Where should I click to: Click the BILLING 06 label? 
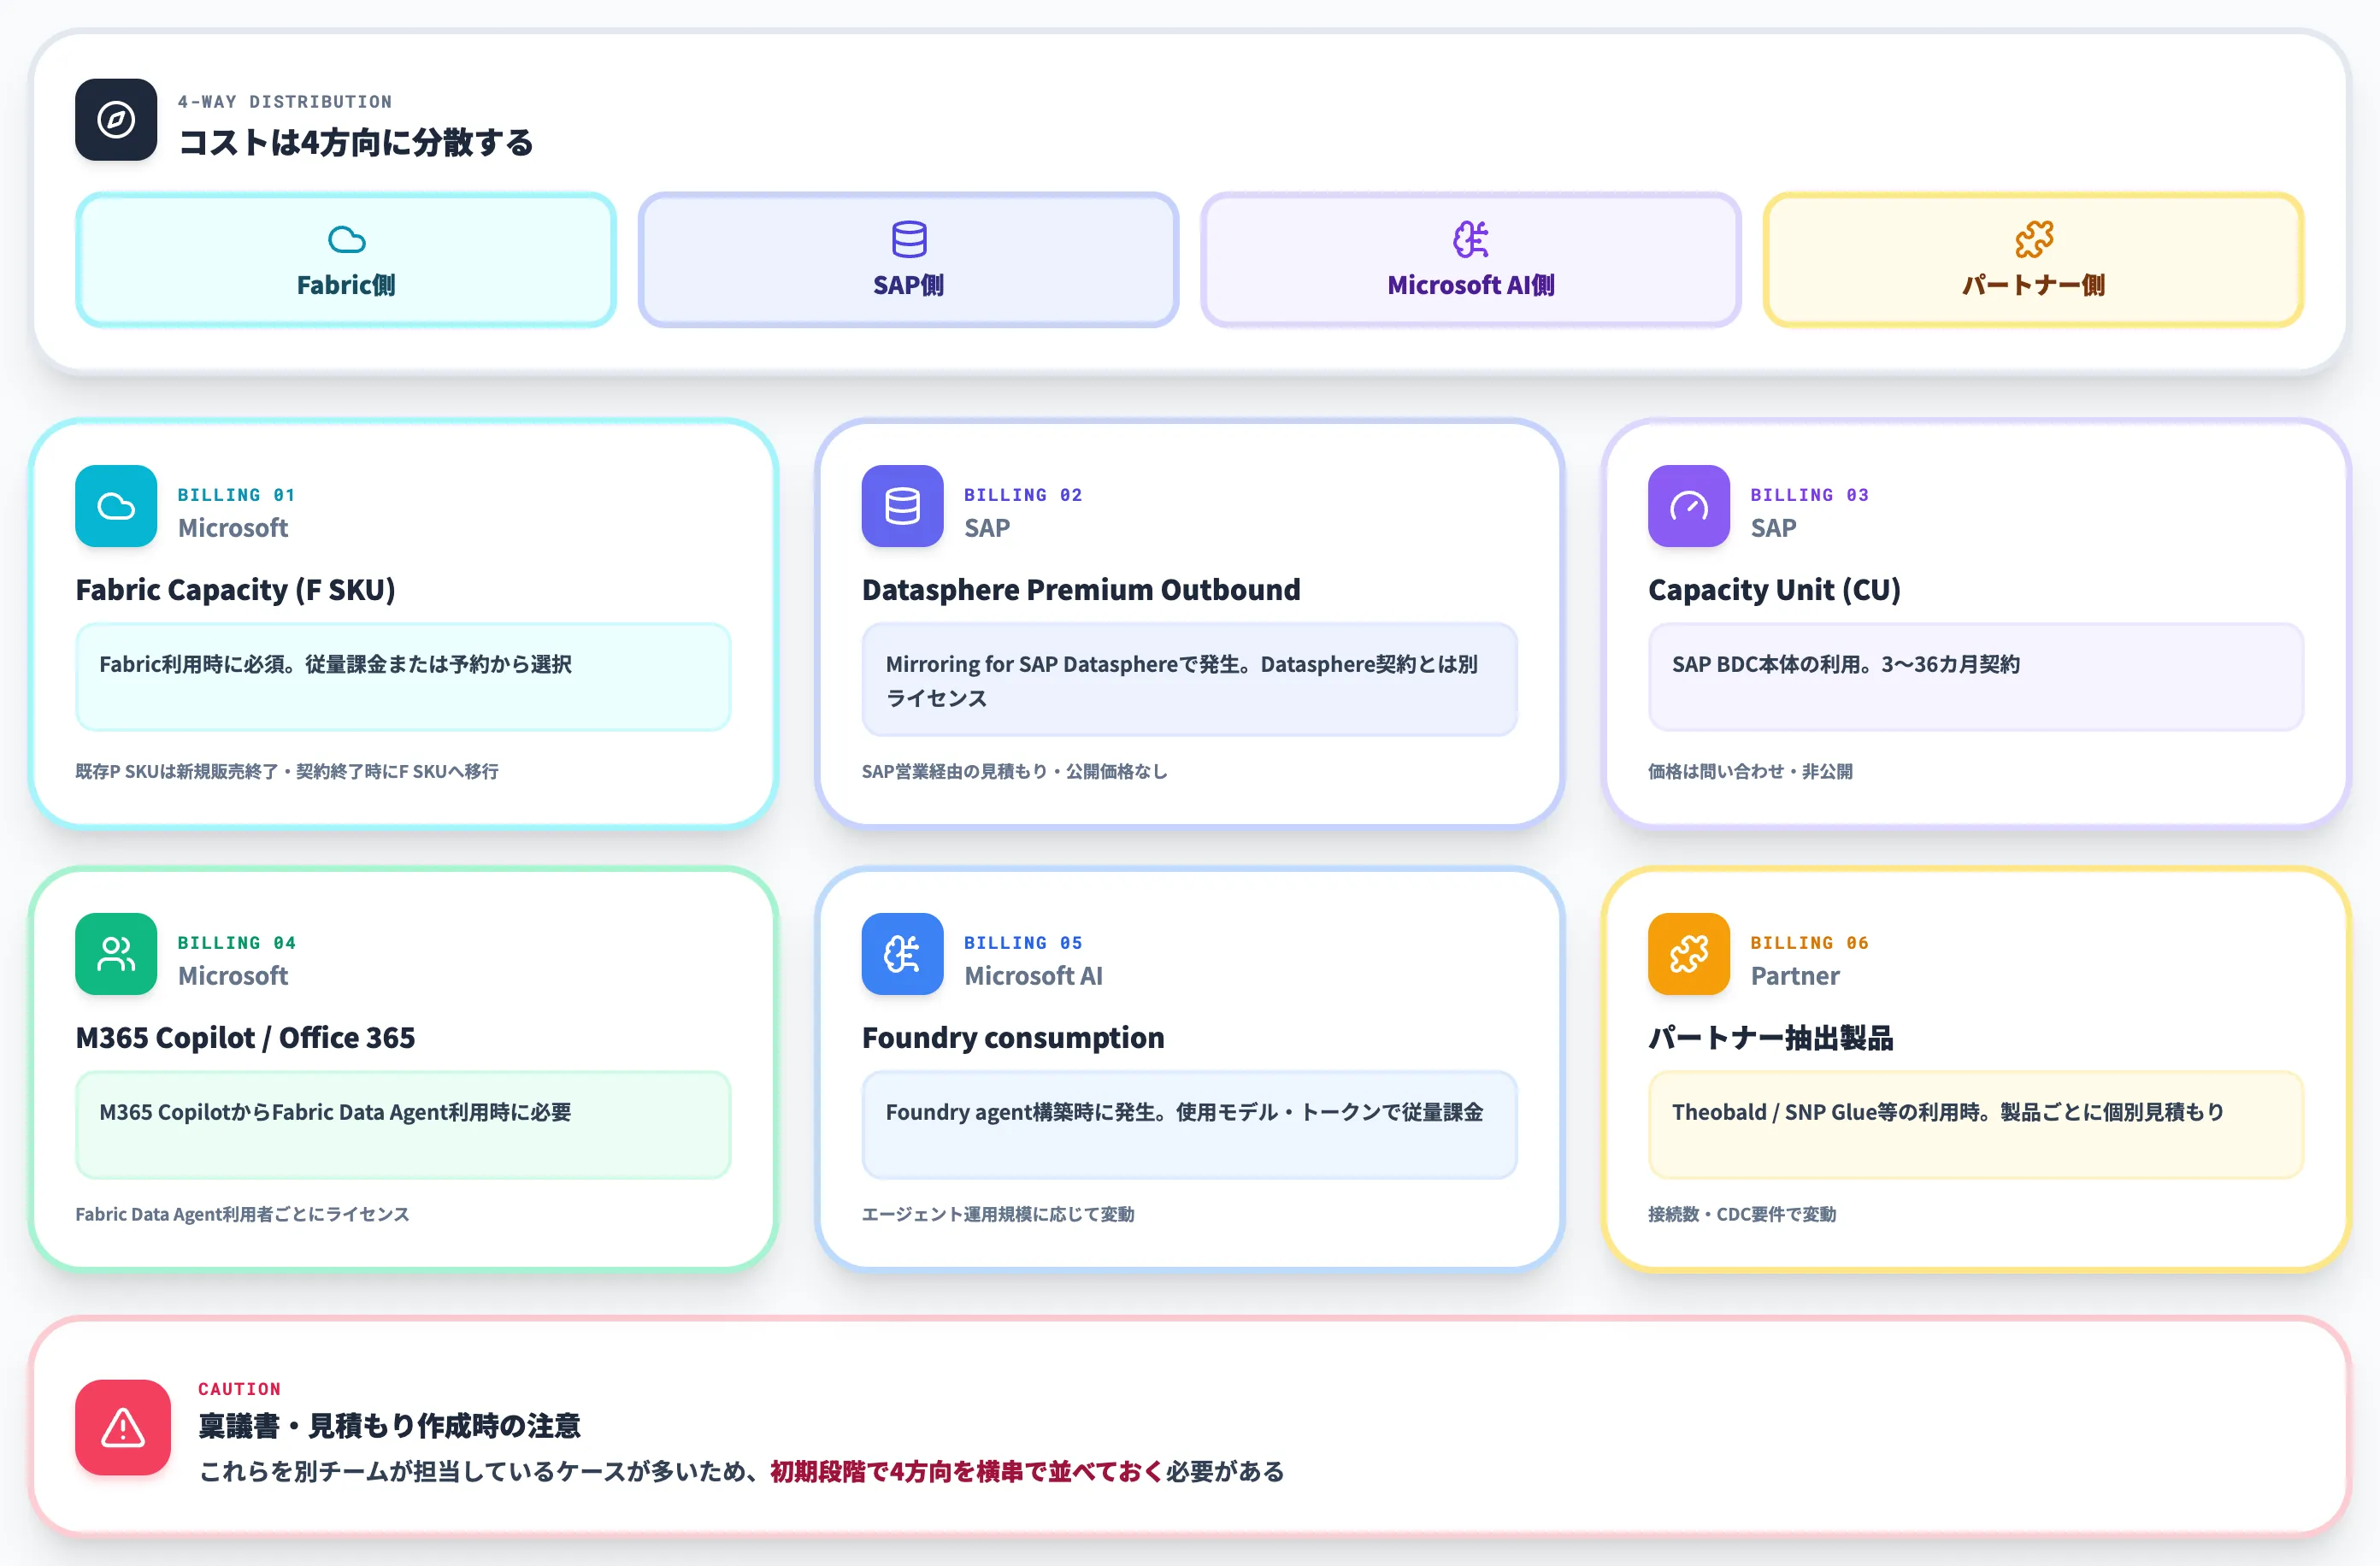pyautogui.click(x=1809, y=943)
